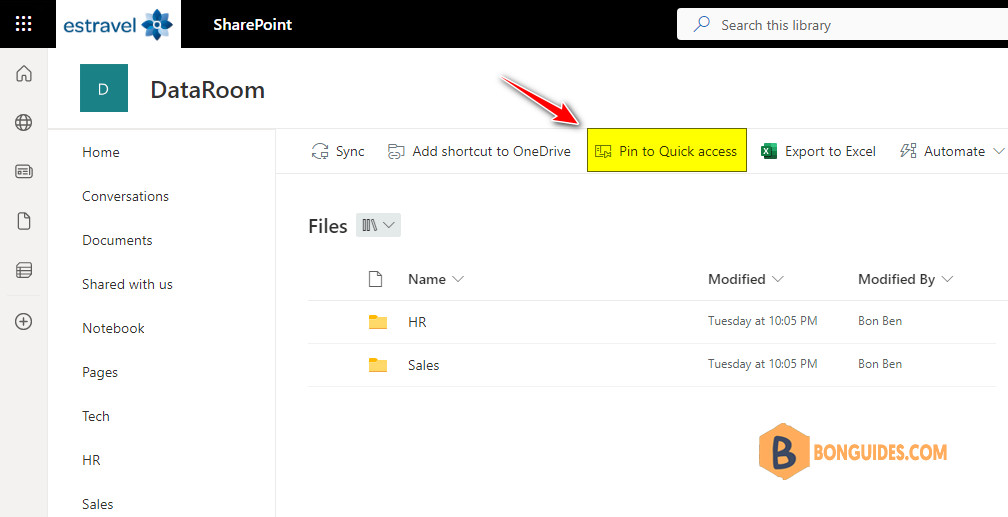
Task: Click the Files heading
Action: pos(328,226)
